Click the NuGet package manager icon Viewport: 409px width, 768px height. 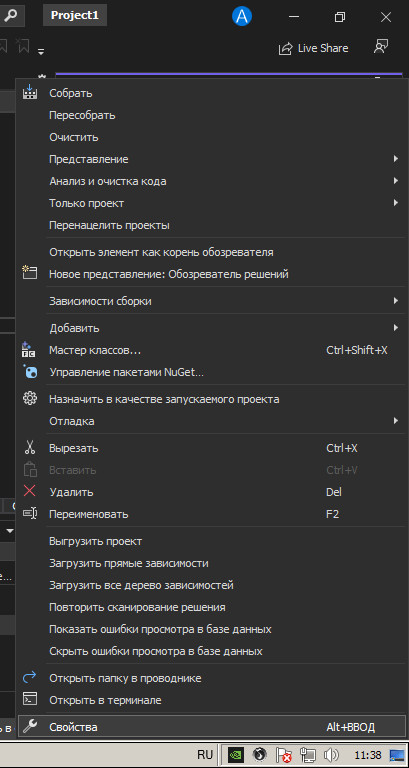tap(30, 372)
